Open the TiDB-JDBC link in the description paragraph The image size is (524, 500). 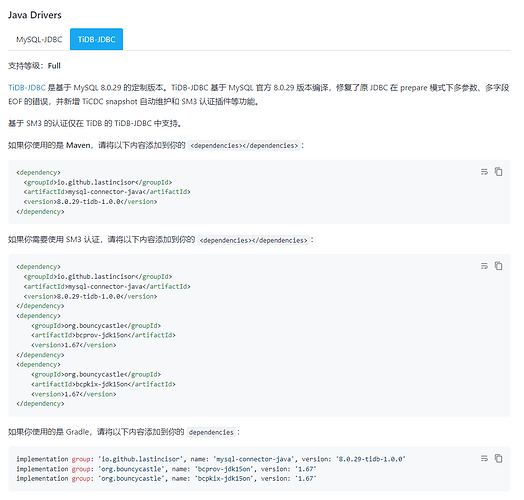(27, 88)
